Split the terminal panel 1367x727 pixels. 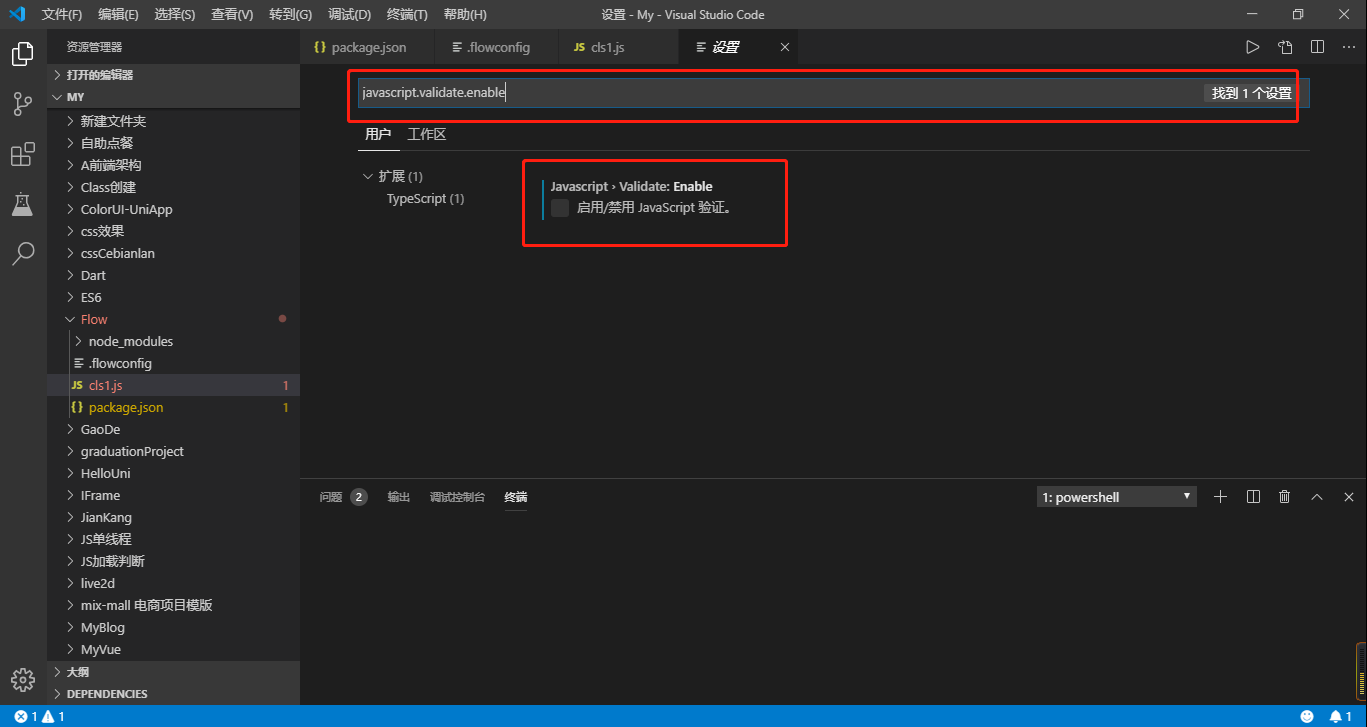(x=1253, y=497)
